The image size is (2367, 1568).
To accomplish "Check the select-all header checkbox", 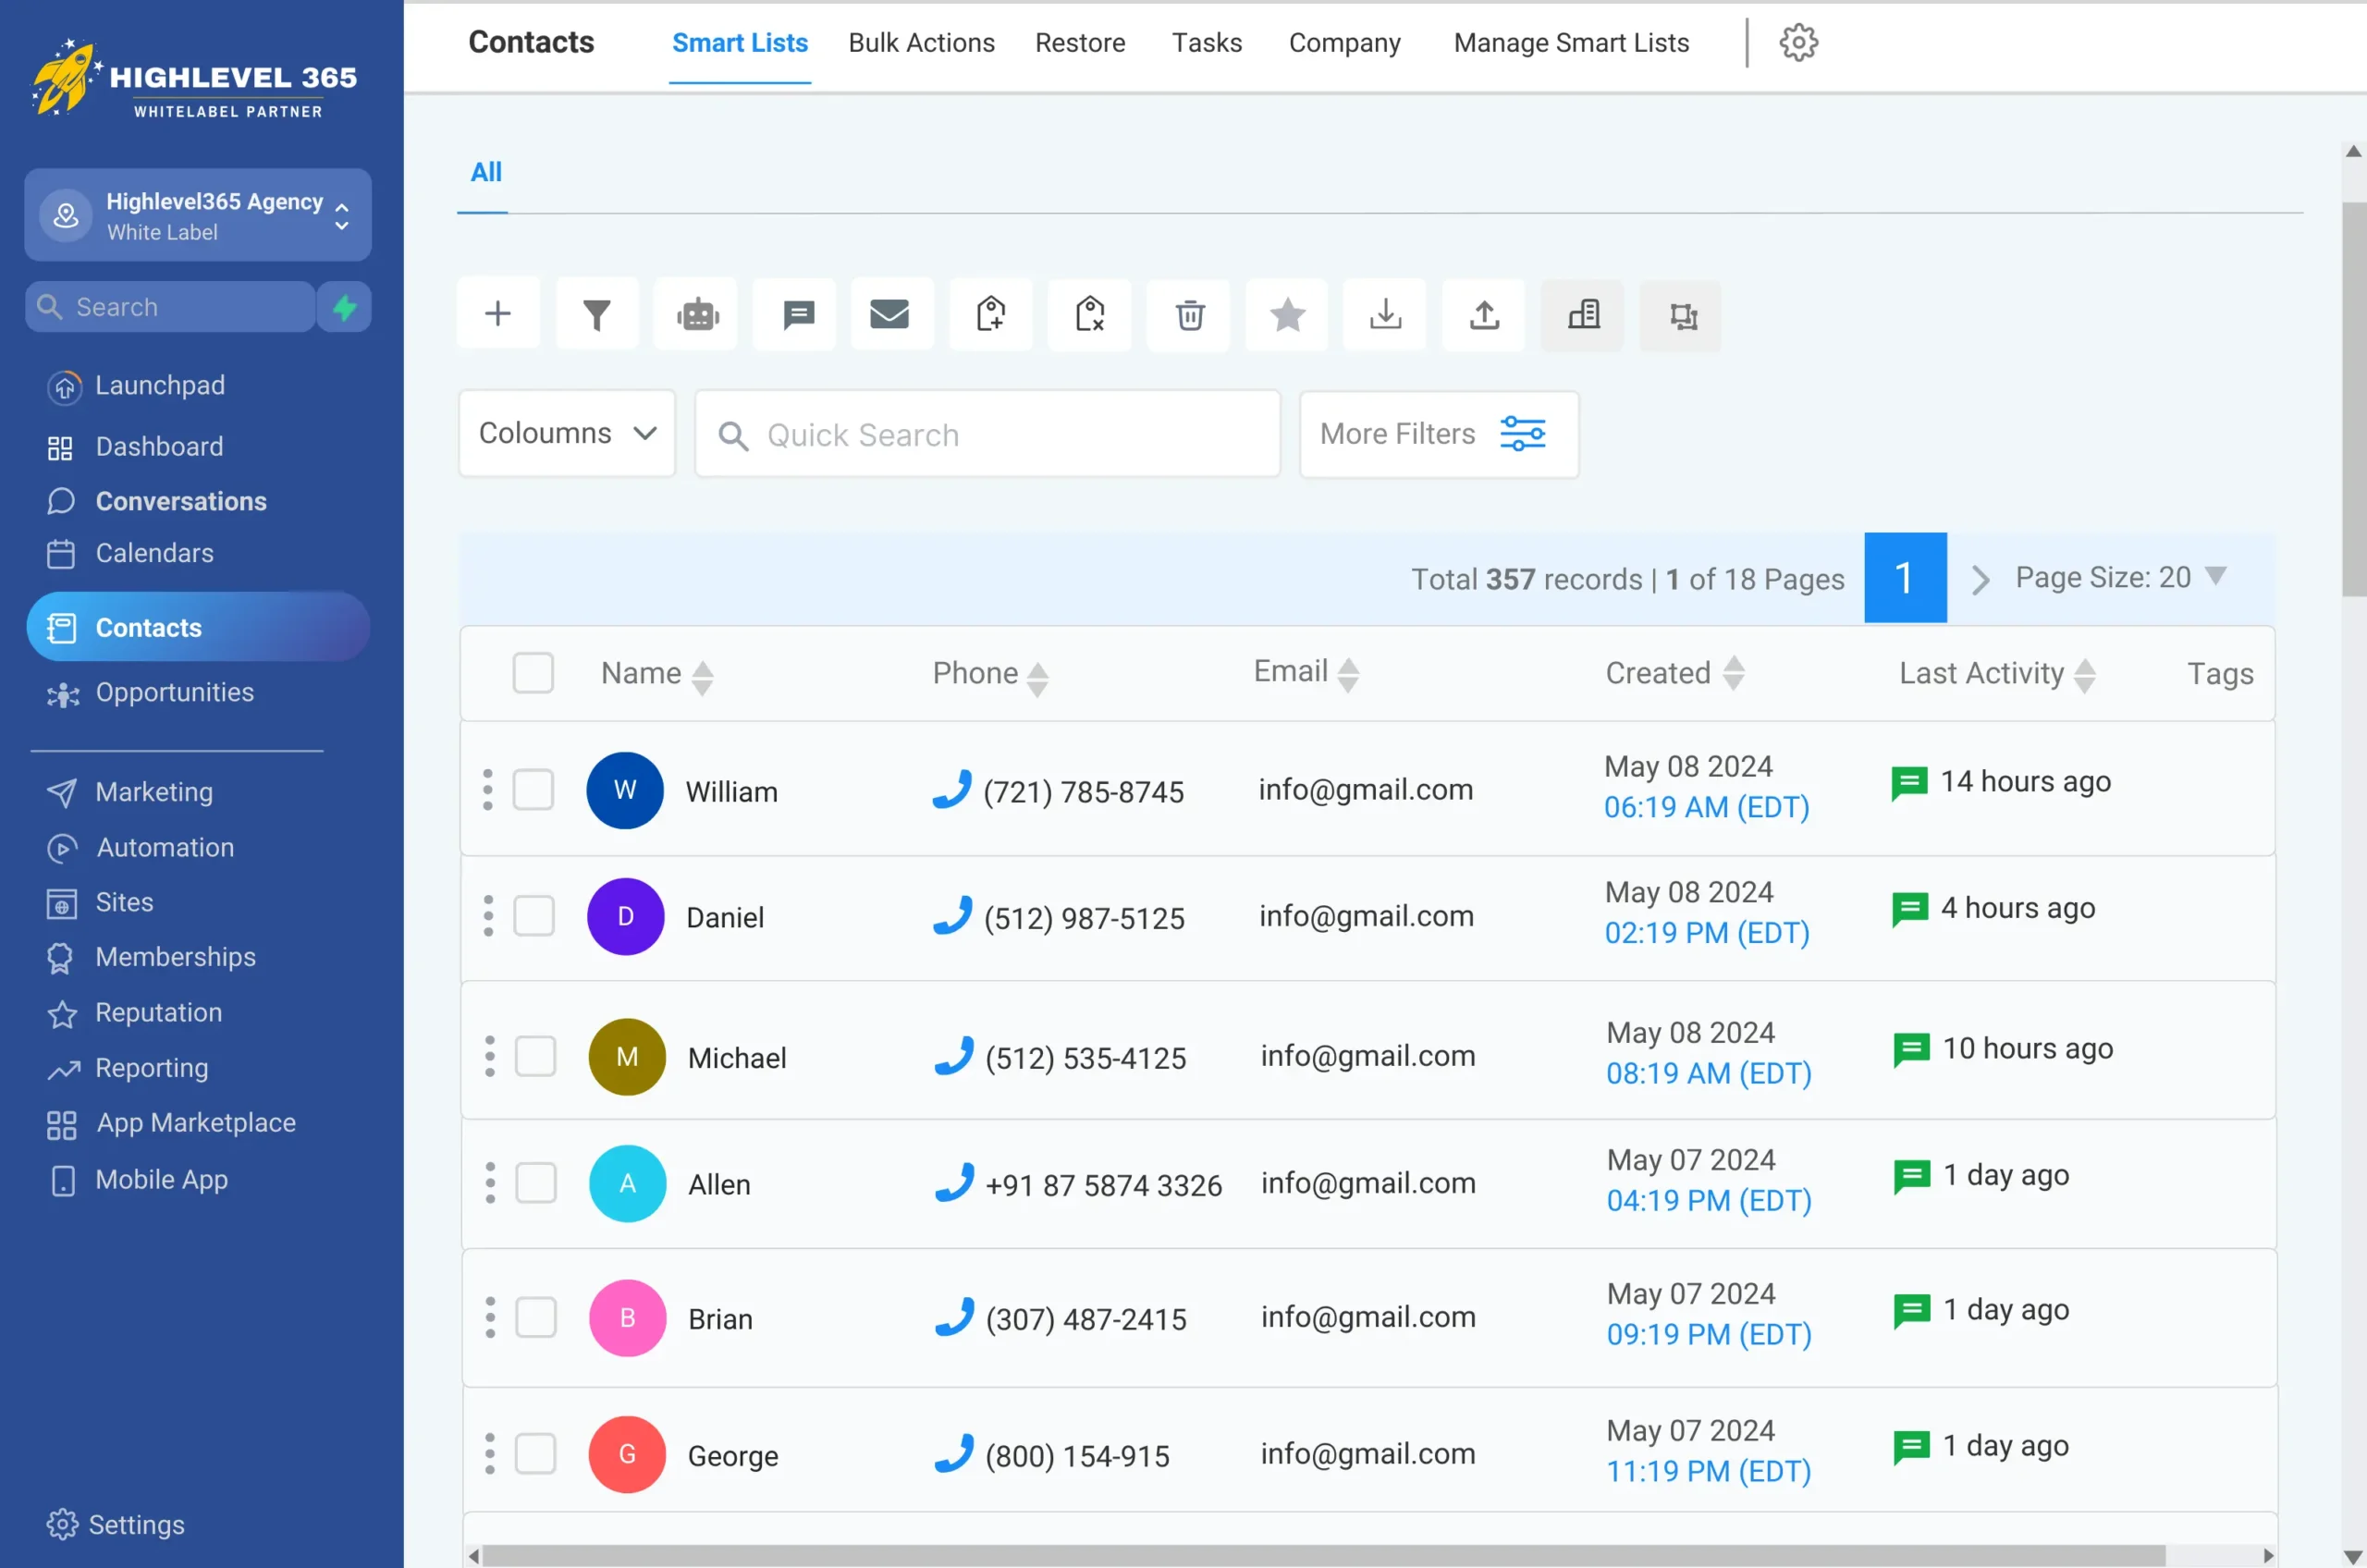I will [x=533, y=673].
